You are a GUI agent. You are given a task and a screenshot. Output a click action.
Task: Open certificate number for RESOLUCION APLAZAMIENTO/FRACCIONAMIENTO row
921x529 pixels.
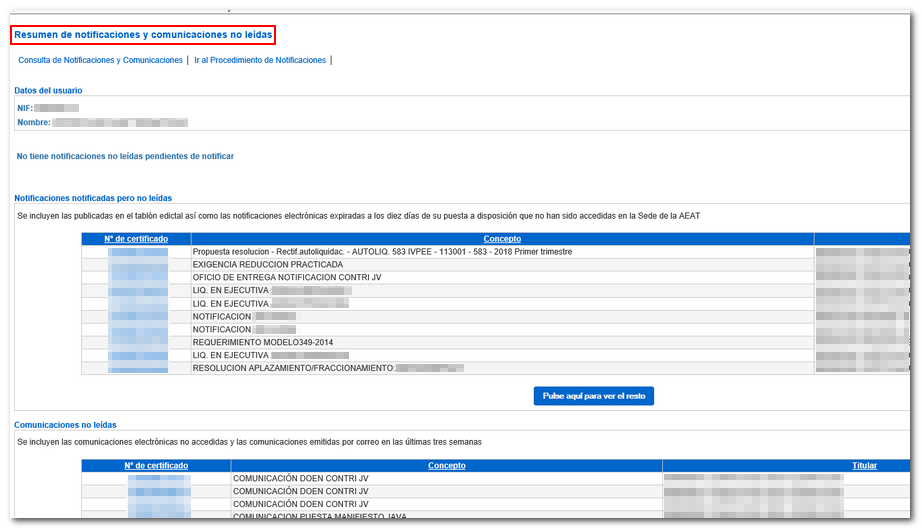(x=138, y=368)
